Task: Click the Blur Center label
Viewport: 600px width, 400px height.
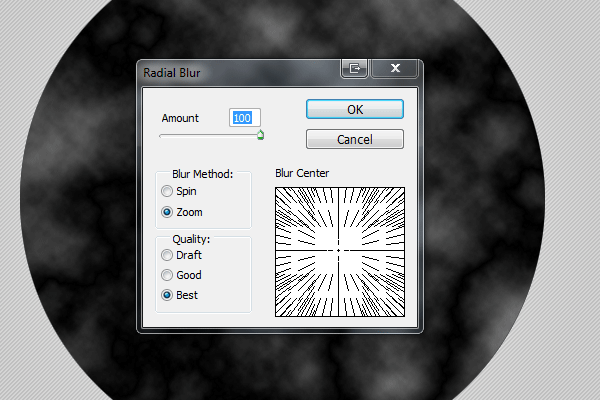Action: [x=302, y=173]
